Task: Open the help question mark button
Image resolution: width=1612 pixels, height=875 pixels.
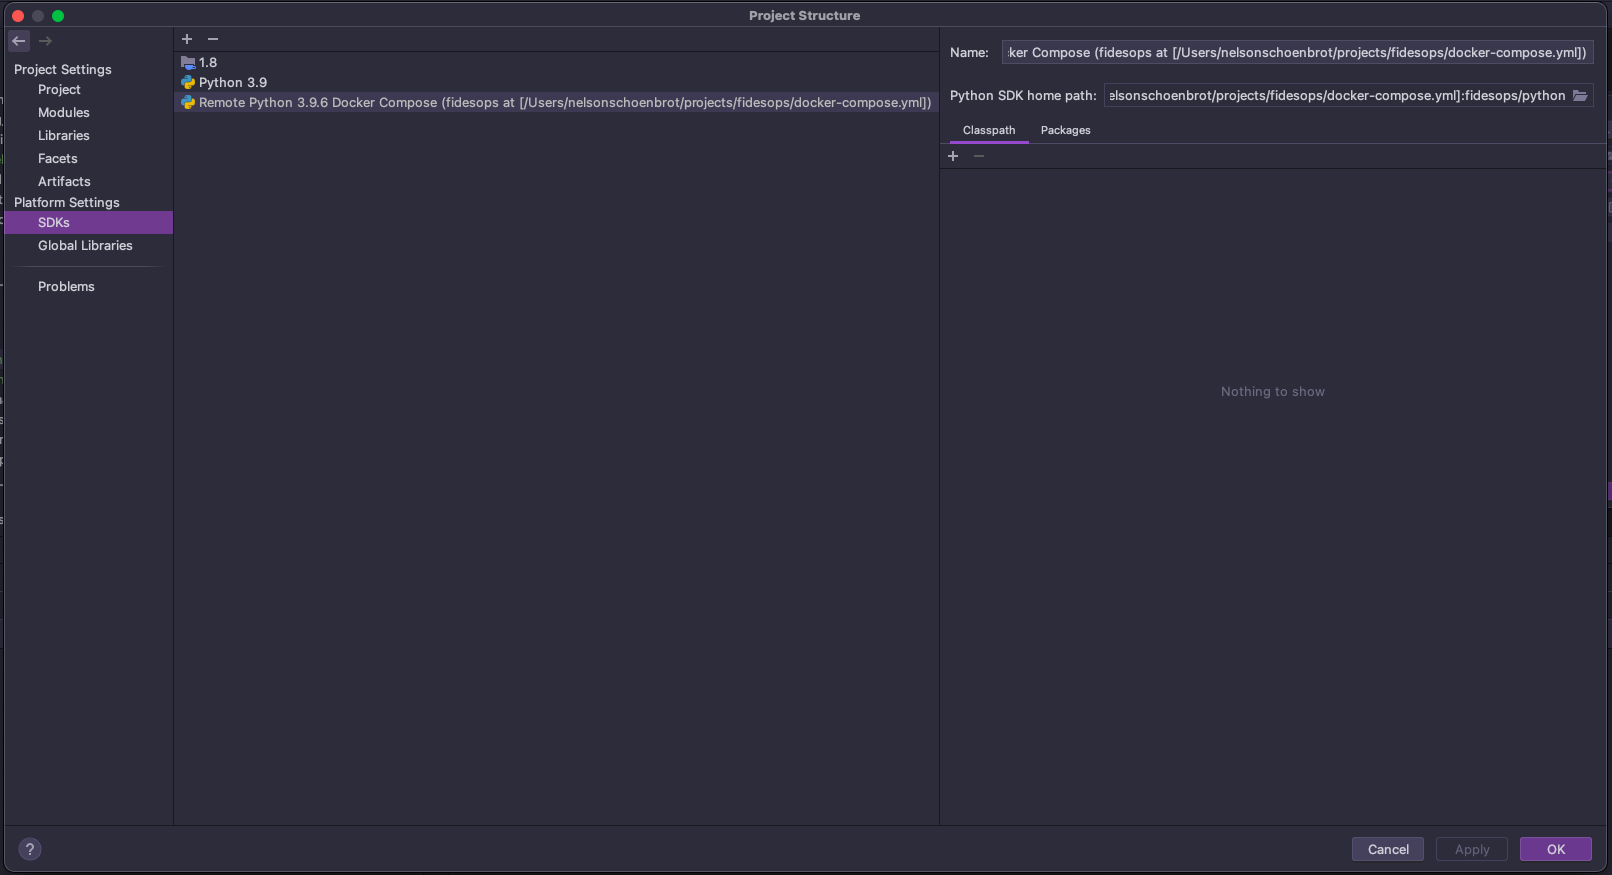Action: 30,849
